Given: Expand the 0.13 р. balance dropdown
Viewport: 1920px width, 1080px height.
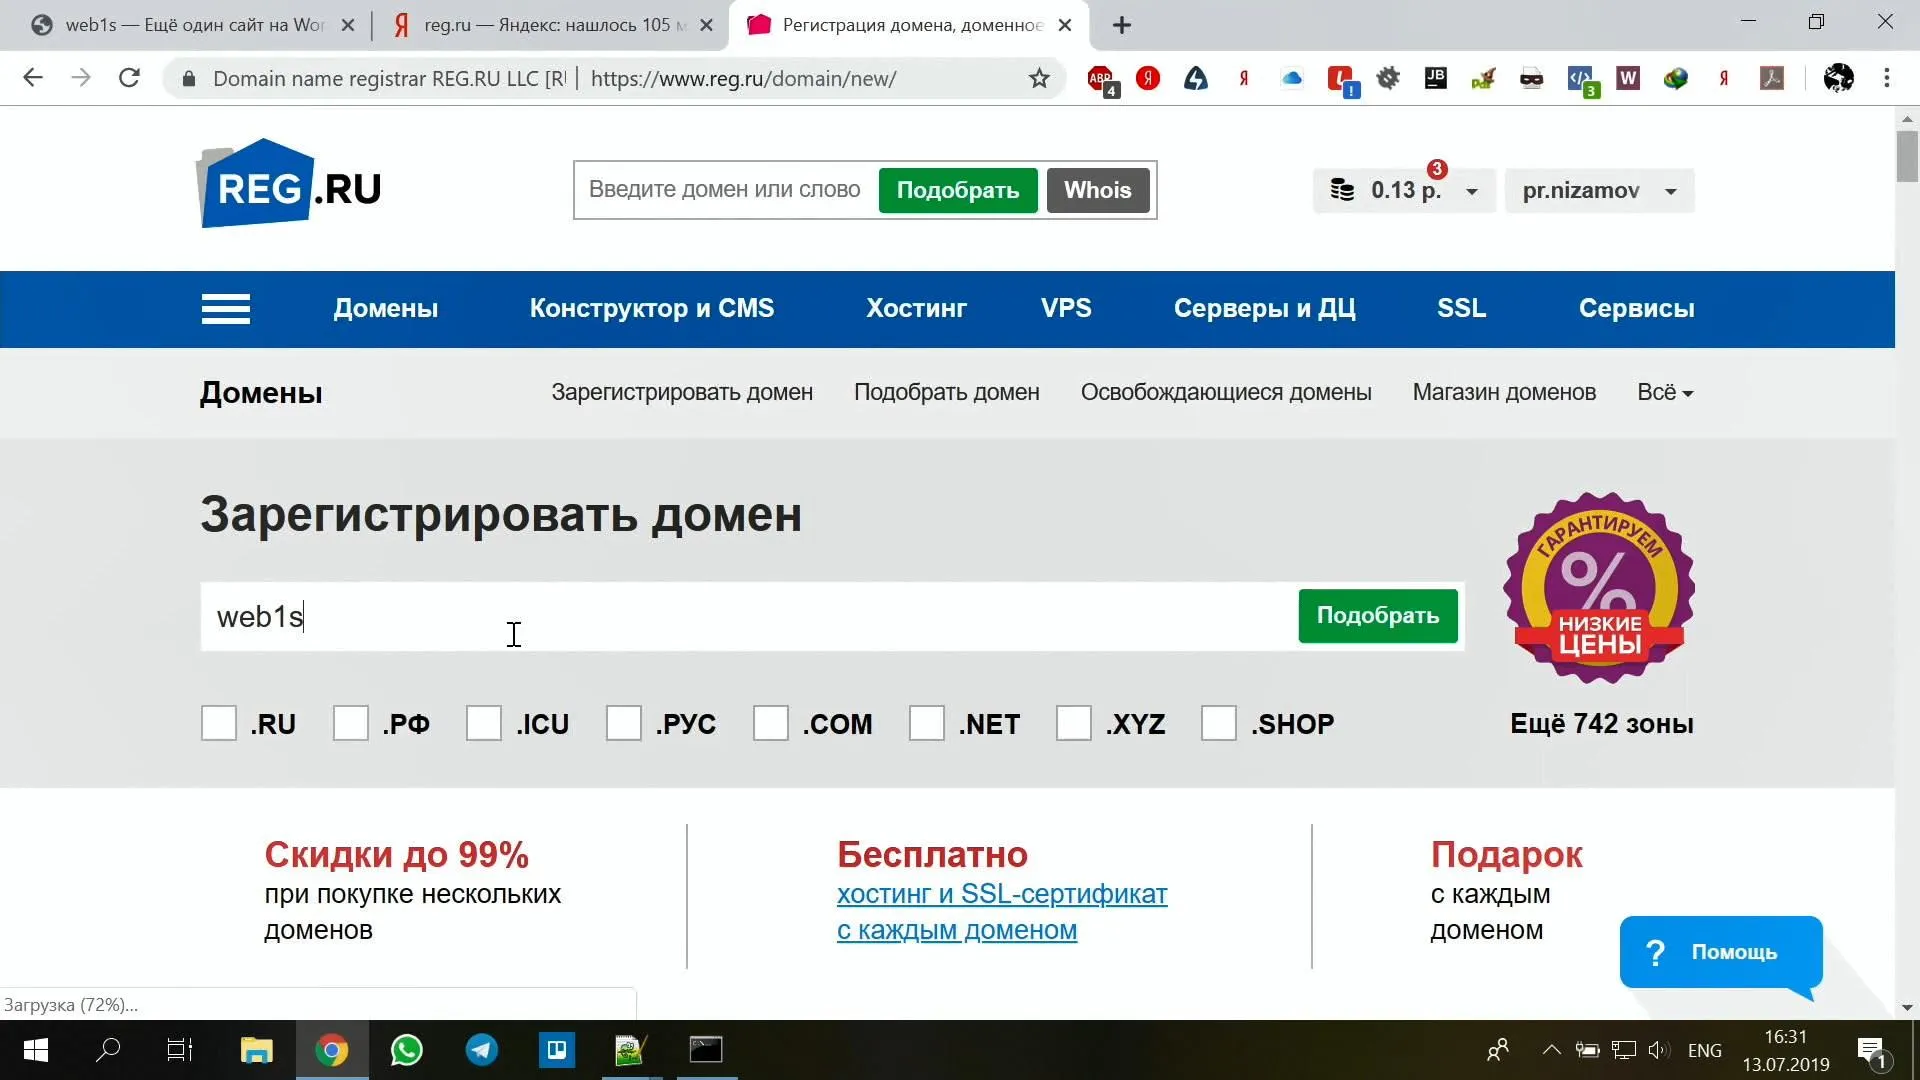Looking at the screenshot, I should tap(1404, 191).
